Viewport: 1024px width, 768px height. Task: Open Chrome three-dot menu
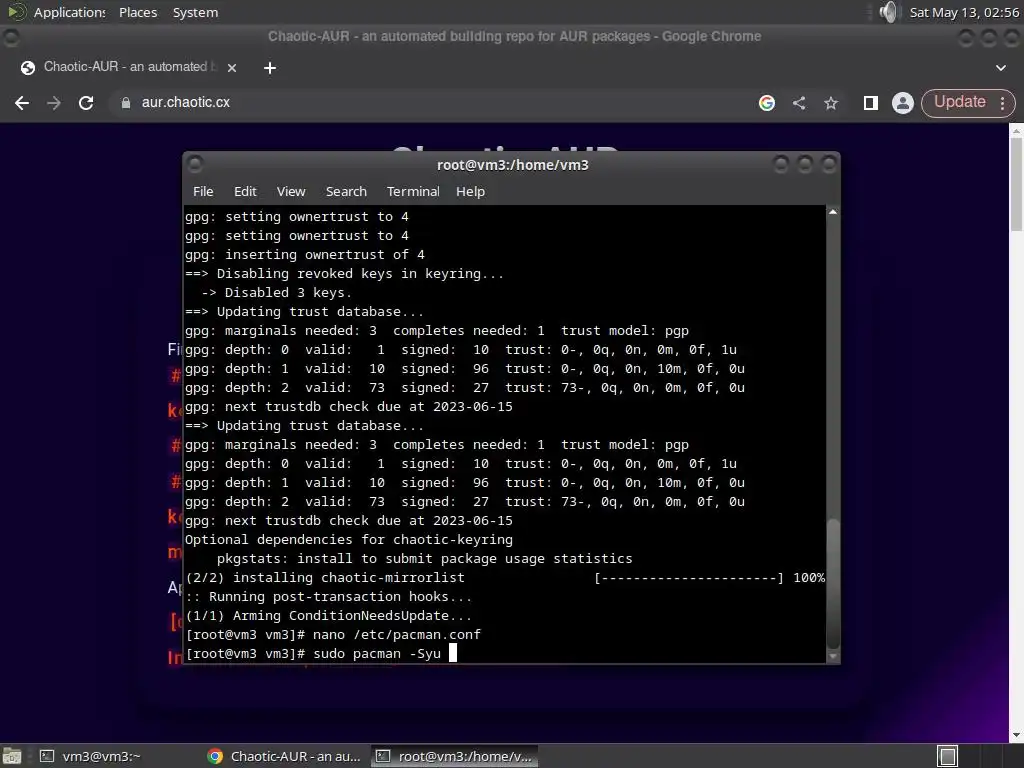click(1002, 103)
